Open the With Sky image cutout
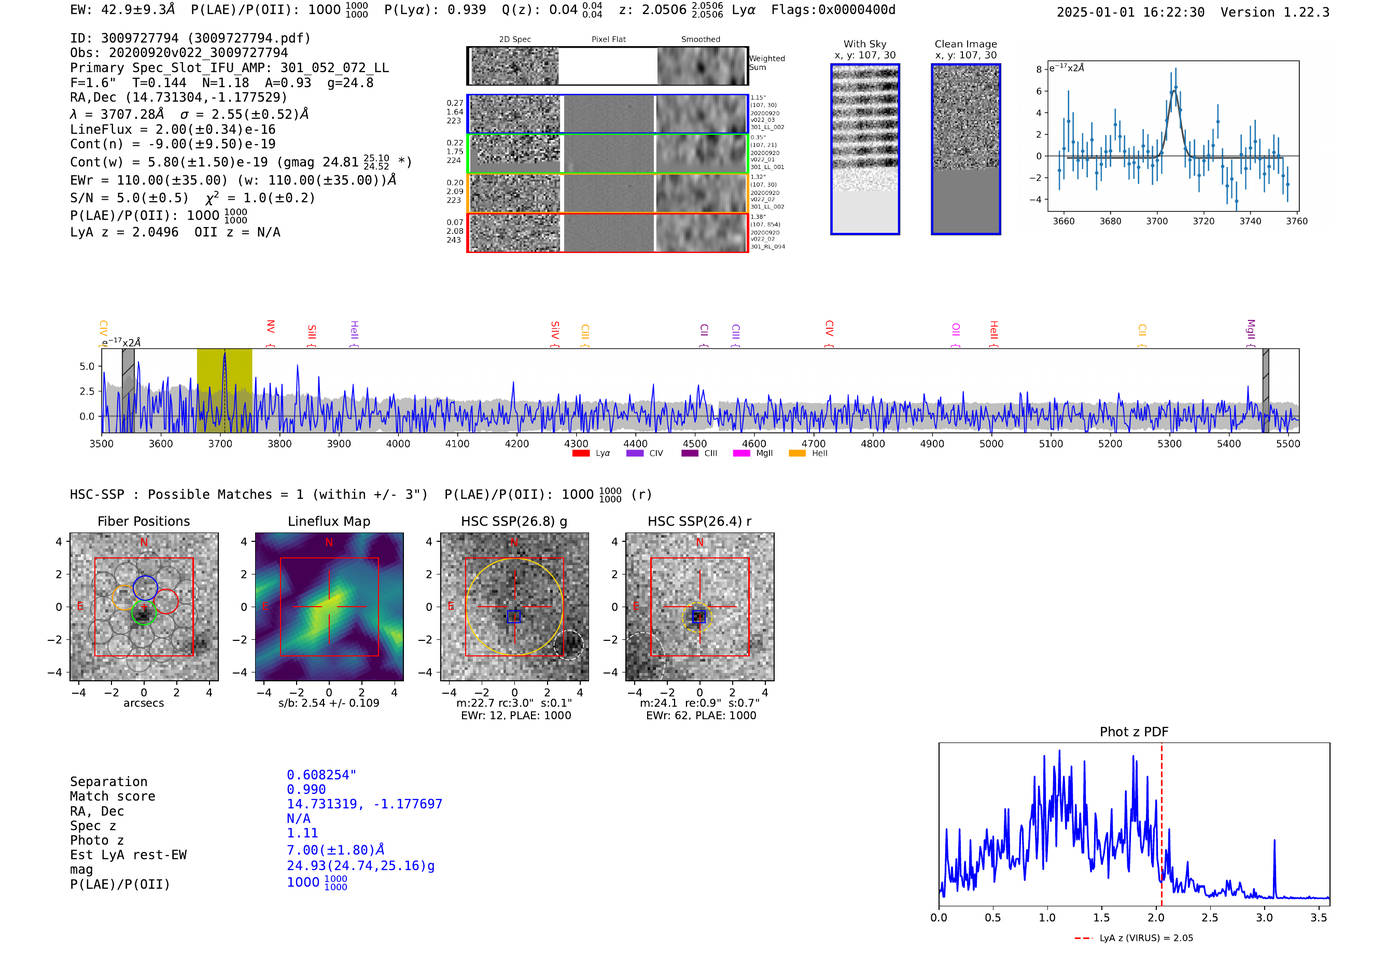The width and height of the screenshot is (1400, 953). (865, 149)
